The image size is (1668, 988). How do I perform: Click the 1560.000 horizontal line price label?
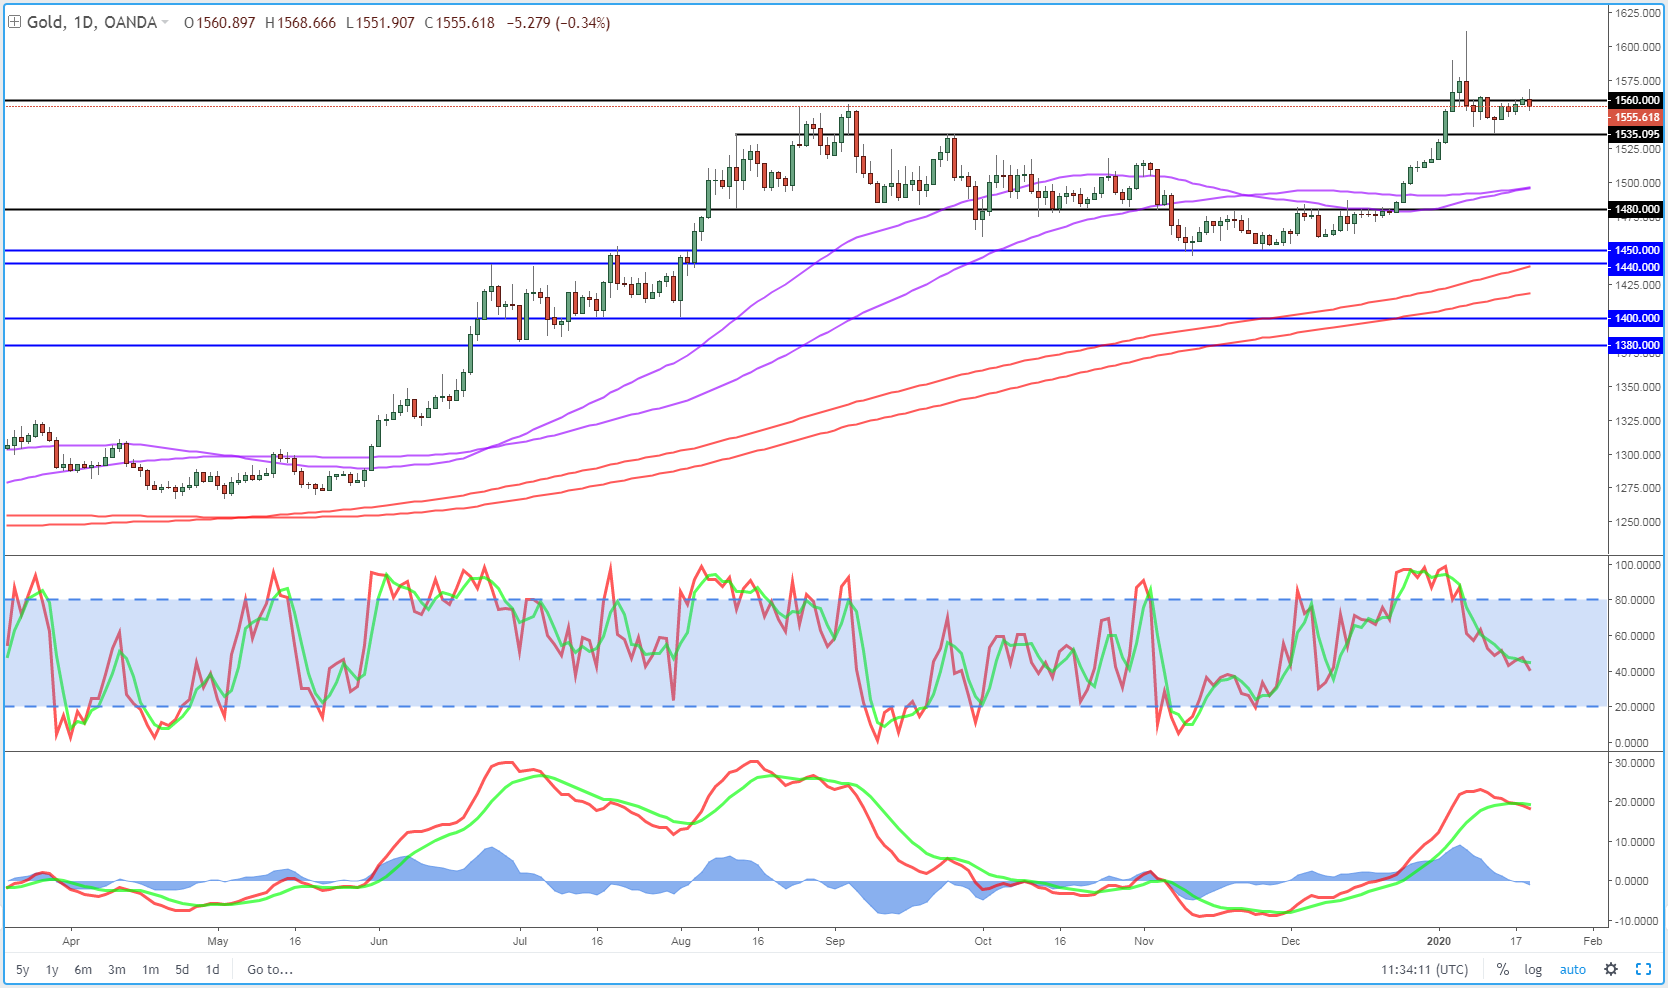point(1636,100)
